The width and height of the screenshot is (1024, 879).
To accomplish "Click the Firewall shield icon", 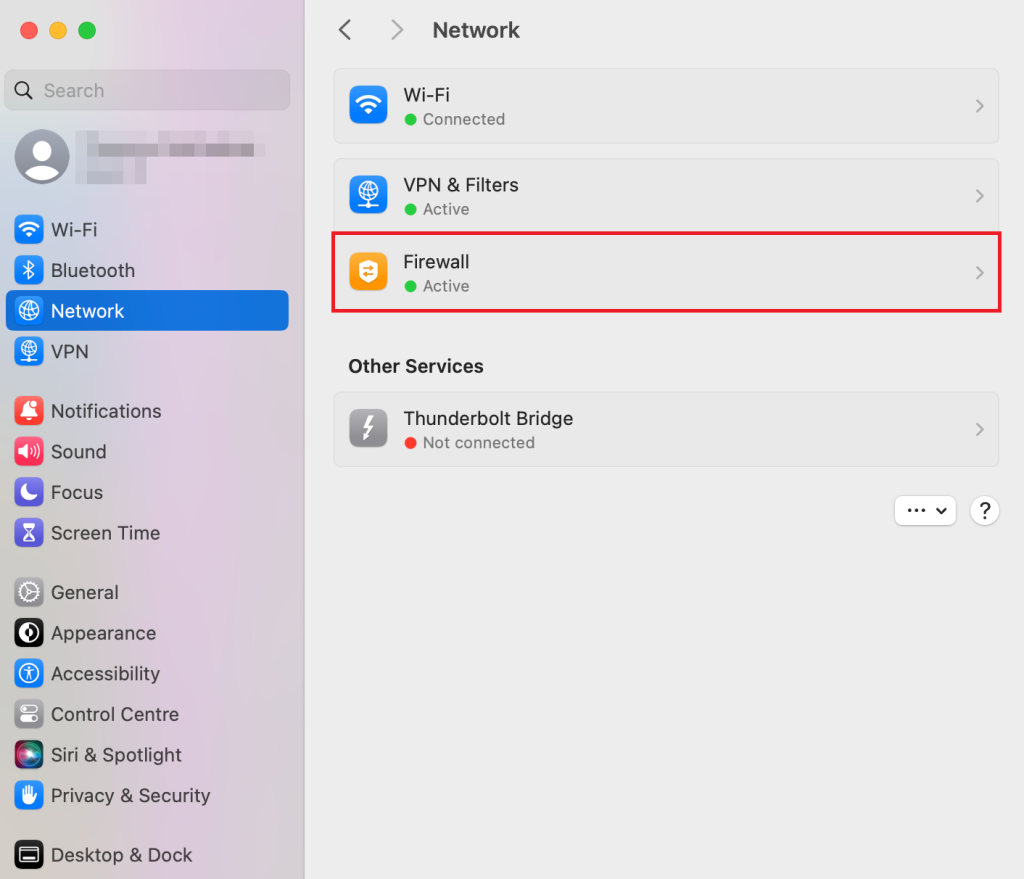I will 368,272.
